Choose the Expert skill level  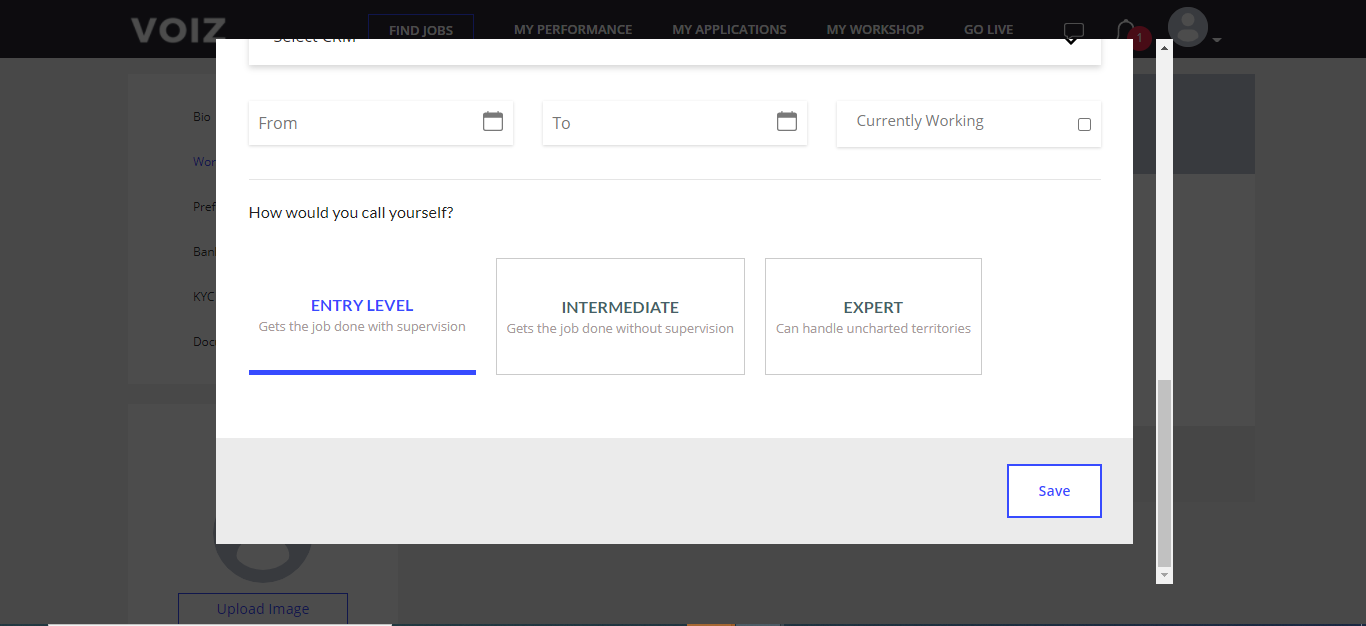tap(873, 316)
